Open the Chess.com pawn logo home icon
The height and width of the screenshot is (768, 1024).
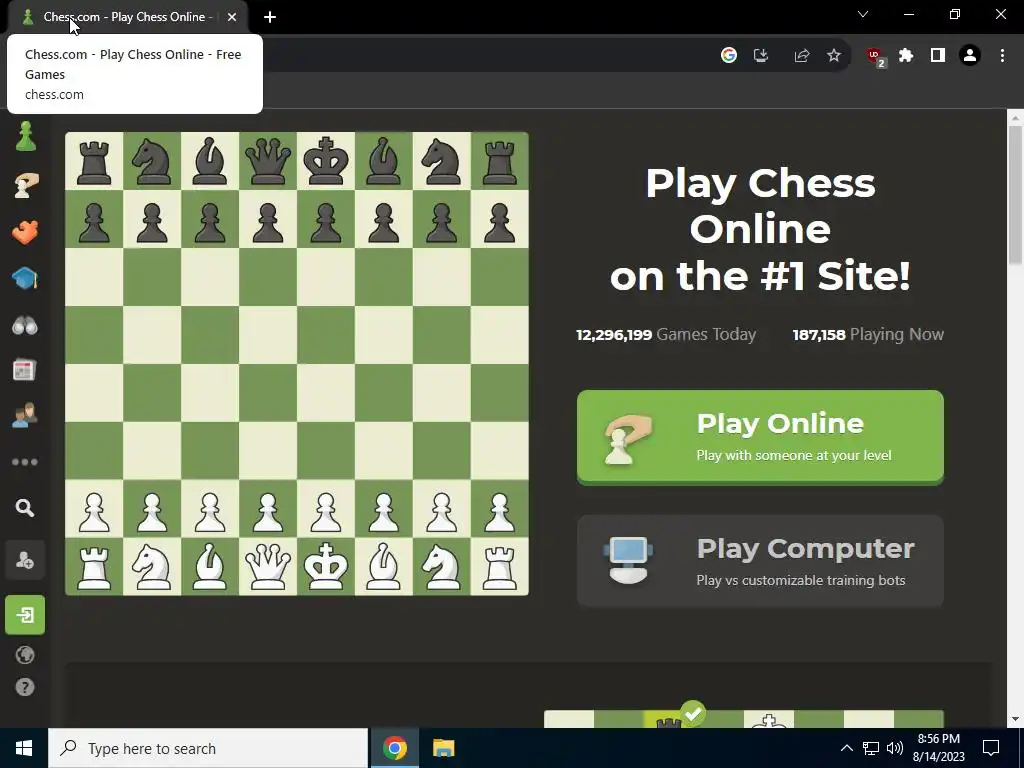coord(25,136)
